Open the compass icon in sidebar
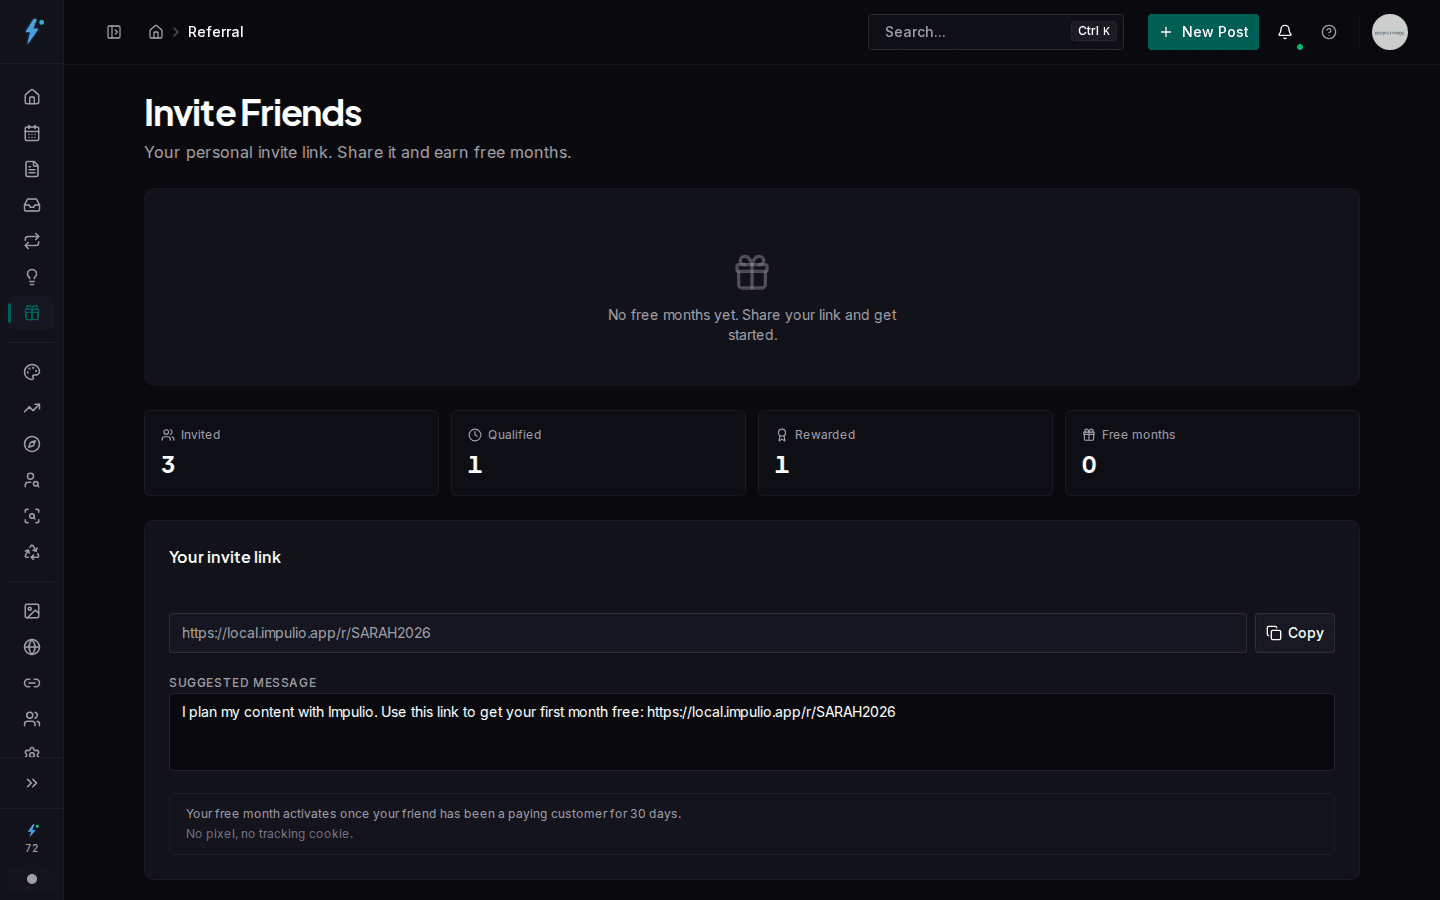Screen dimensions: 1440x900 32,444
